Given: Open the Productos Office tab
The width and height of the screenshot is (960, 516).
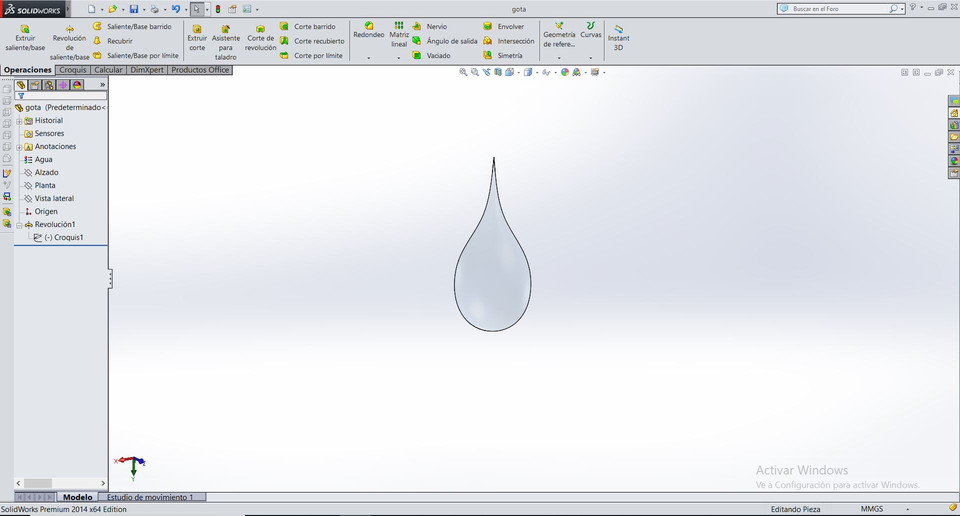Looking at the screenshot, I should pos(200,70).
